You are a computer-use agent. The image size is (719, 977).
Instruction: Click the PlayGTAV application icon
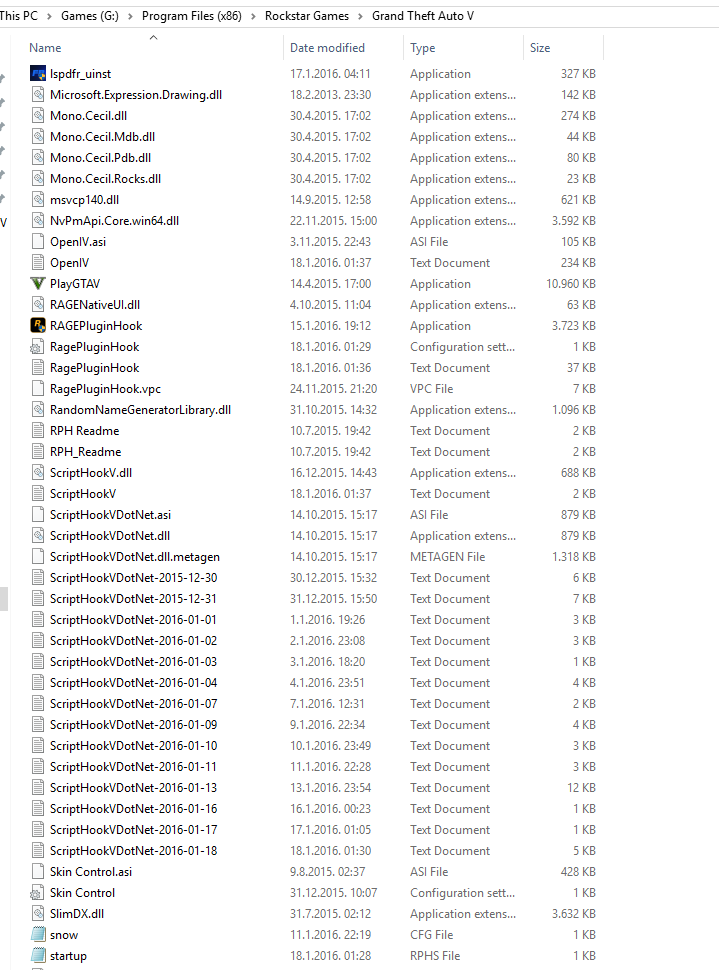(38, 284)
